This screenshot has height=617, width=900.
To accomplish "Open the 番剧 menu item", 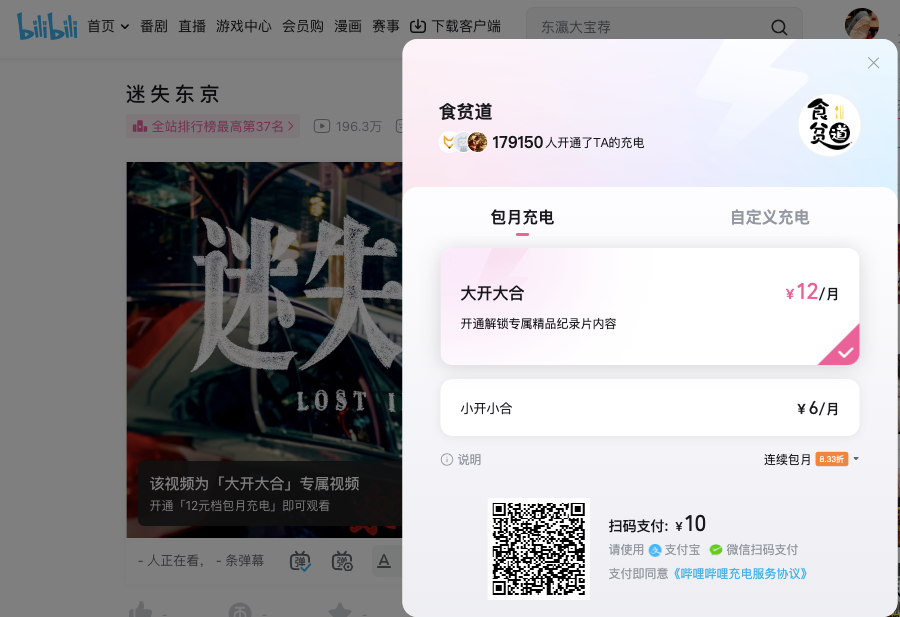I will tap(153, 26).
